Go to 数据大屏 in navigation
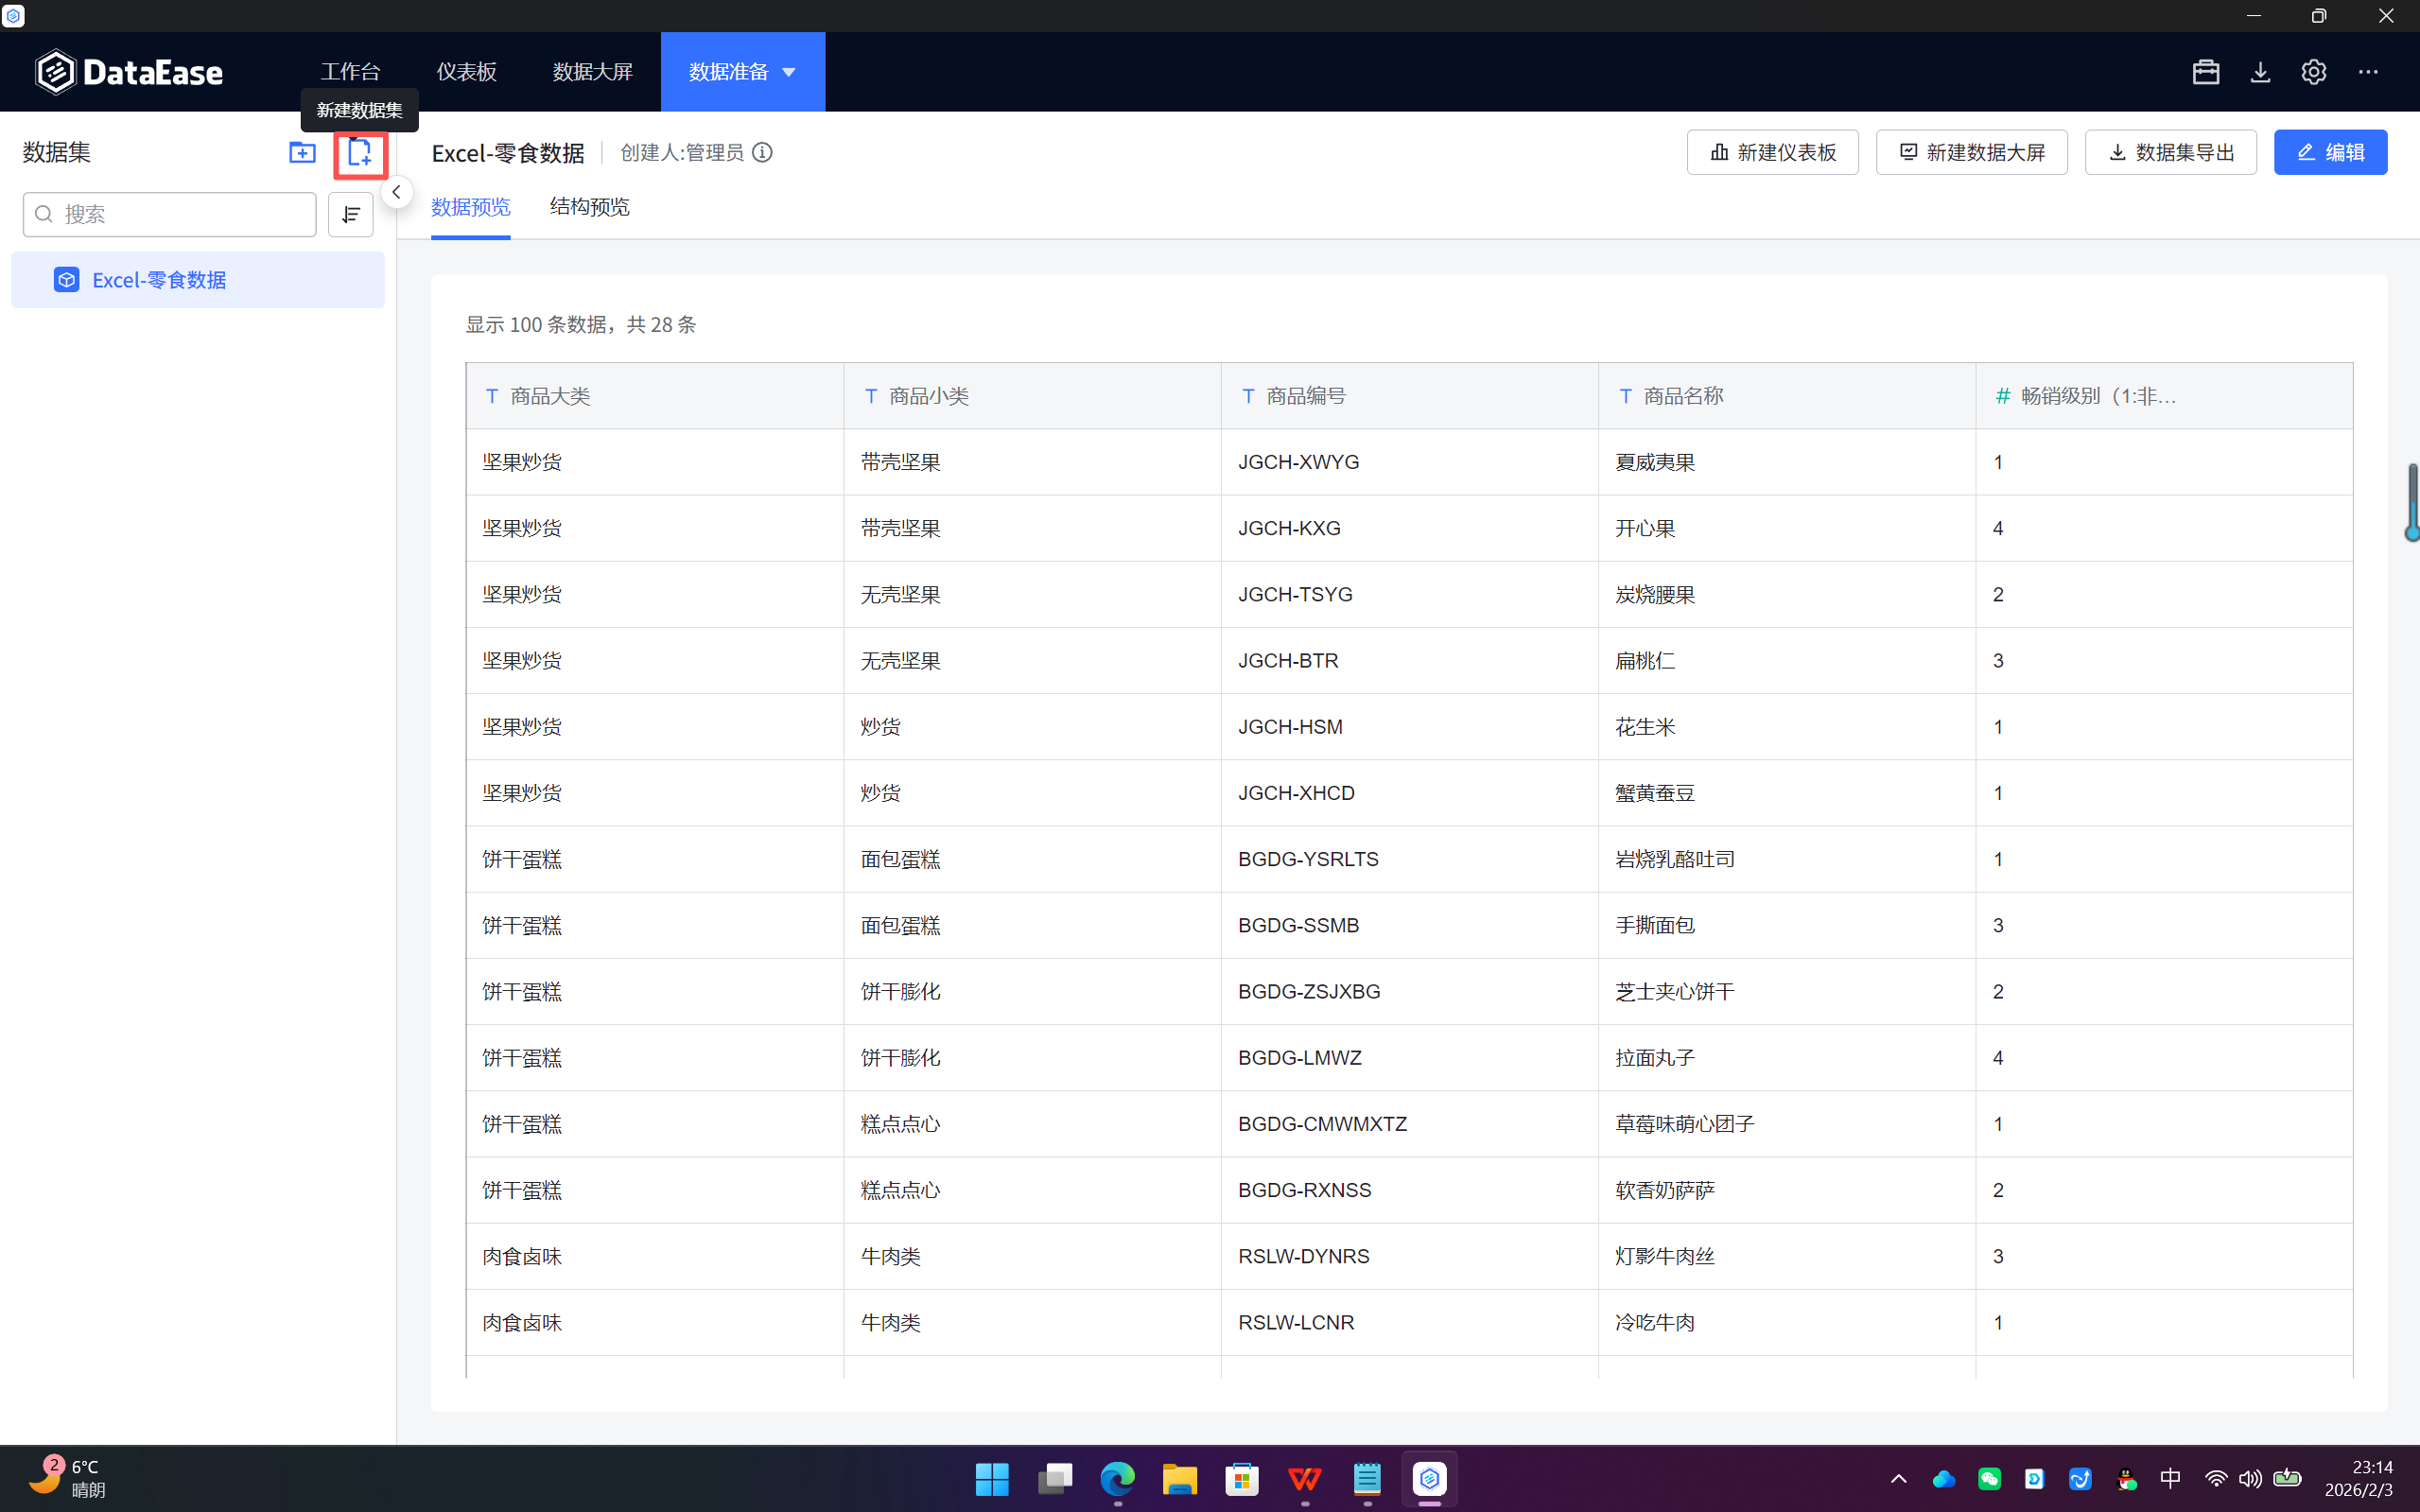 592,72
